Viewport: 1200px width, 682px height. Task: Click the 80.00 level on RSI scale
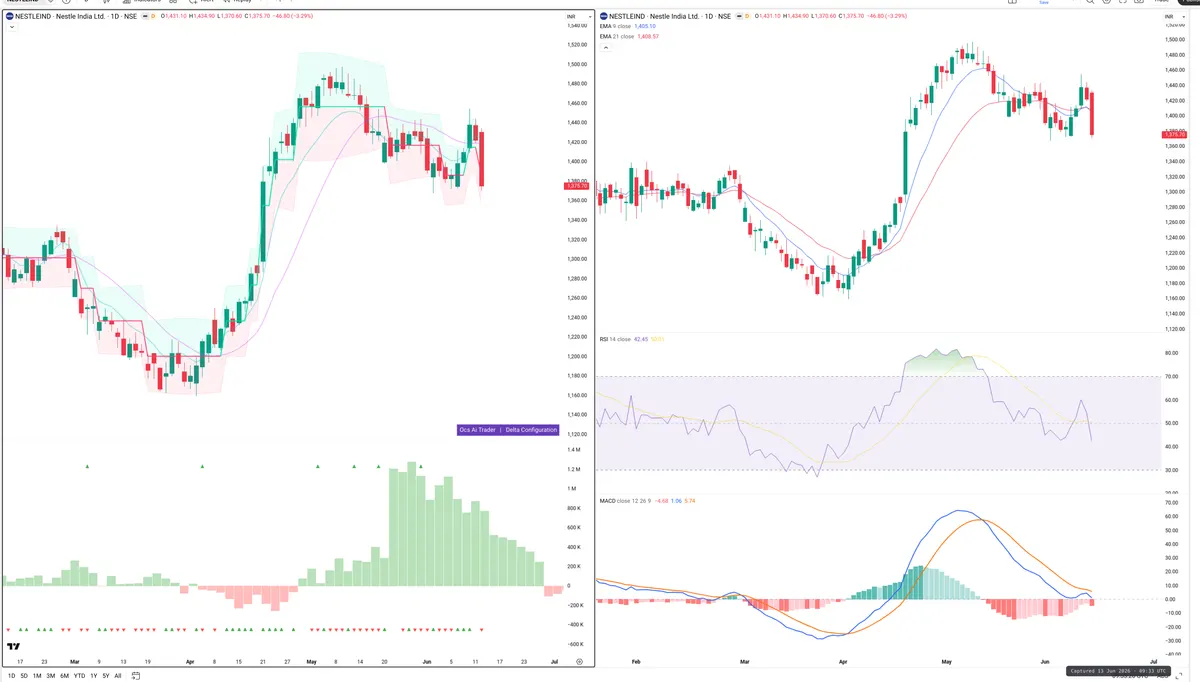coord(1170,353)
